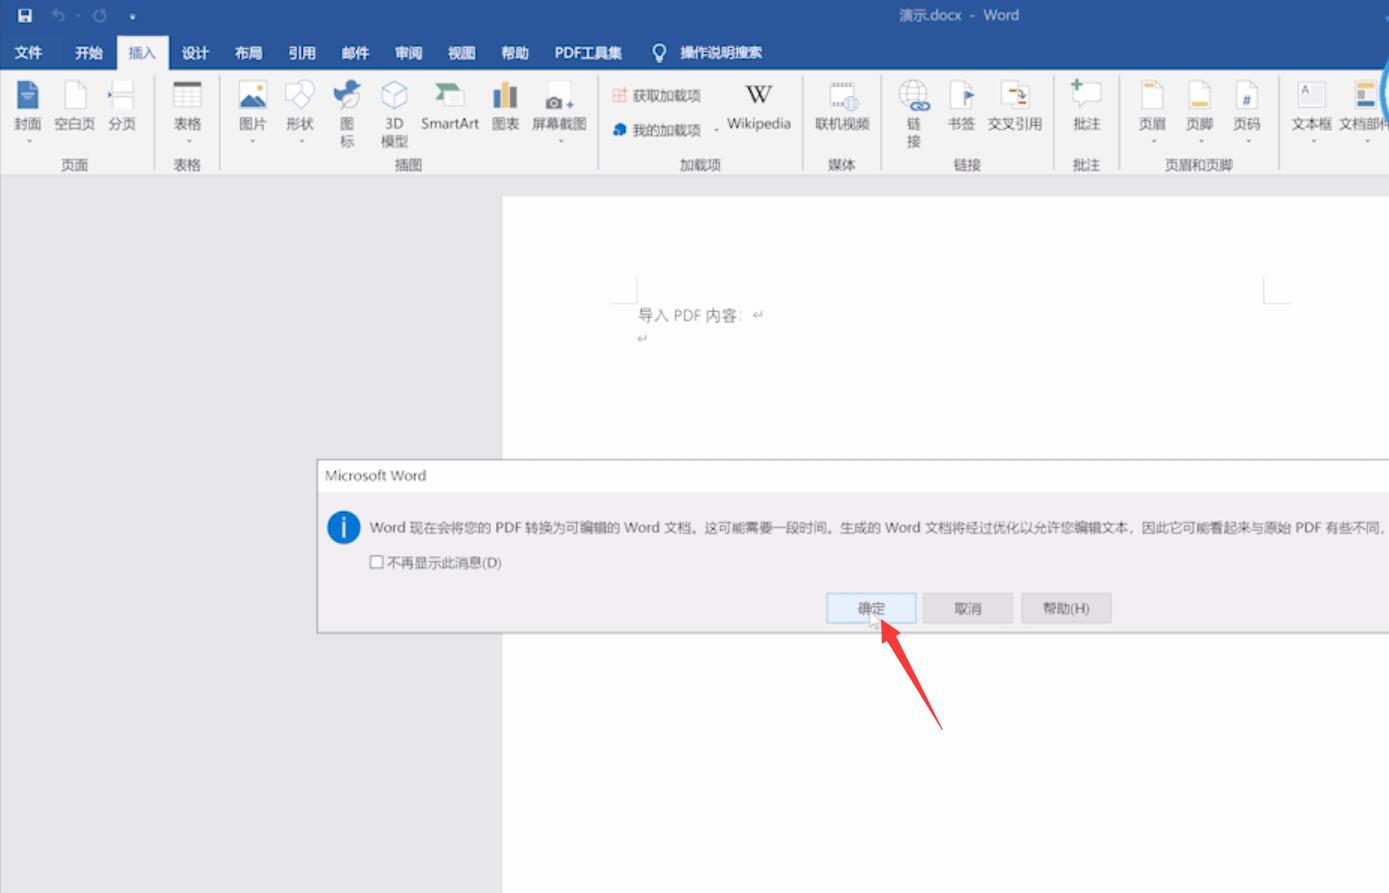Screen dimensions: 1389x893
Task: Open Quick Parts (文档部件)
Action: click(1364, 112)
